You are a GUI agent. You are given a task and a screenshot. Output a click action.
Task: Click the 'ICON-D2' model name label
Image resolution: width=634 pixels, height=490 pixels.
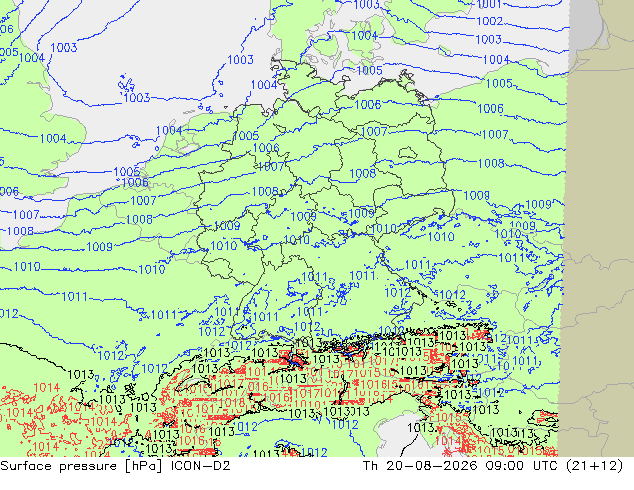[x=201, y=466]
